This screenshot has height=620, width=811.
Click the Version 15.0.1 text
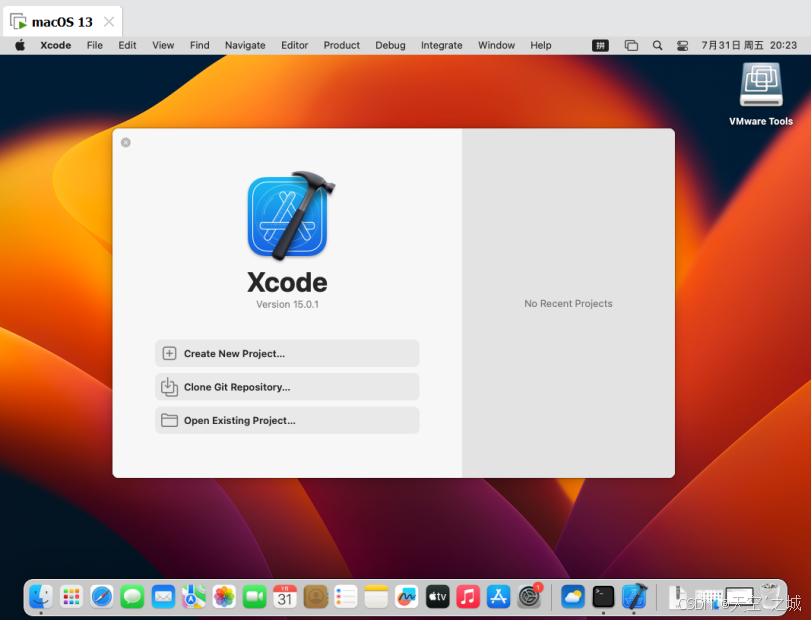coord(287,304)
